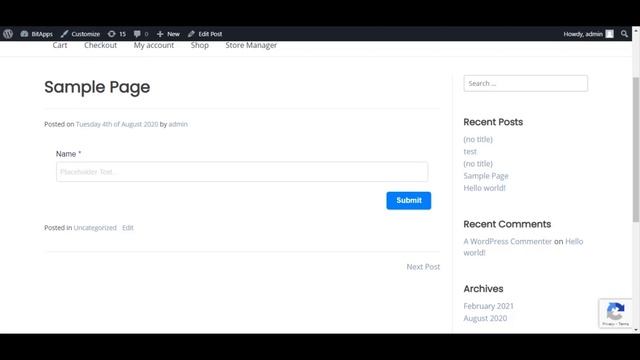Open the Customize link in admin bar
This screenshot has width=640, height=360.
[80, 34]
